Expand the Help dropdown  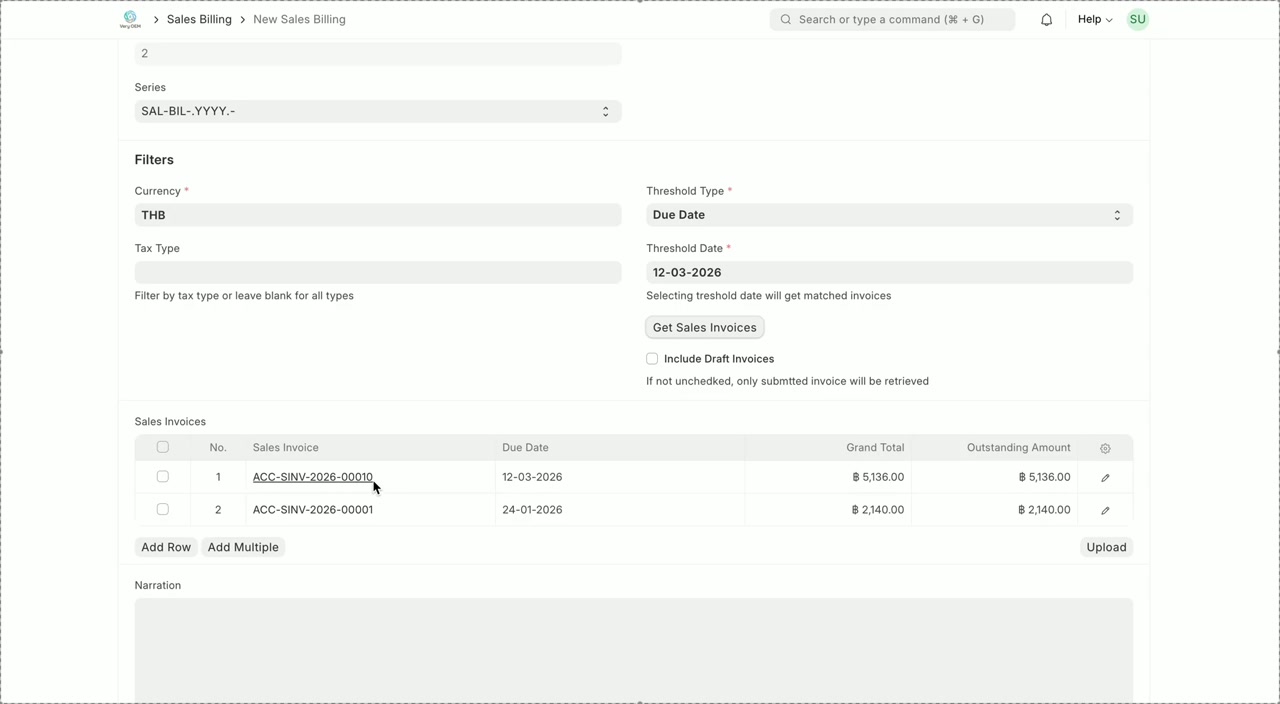(x=1094, y=19)
